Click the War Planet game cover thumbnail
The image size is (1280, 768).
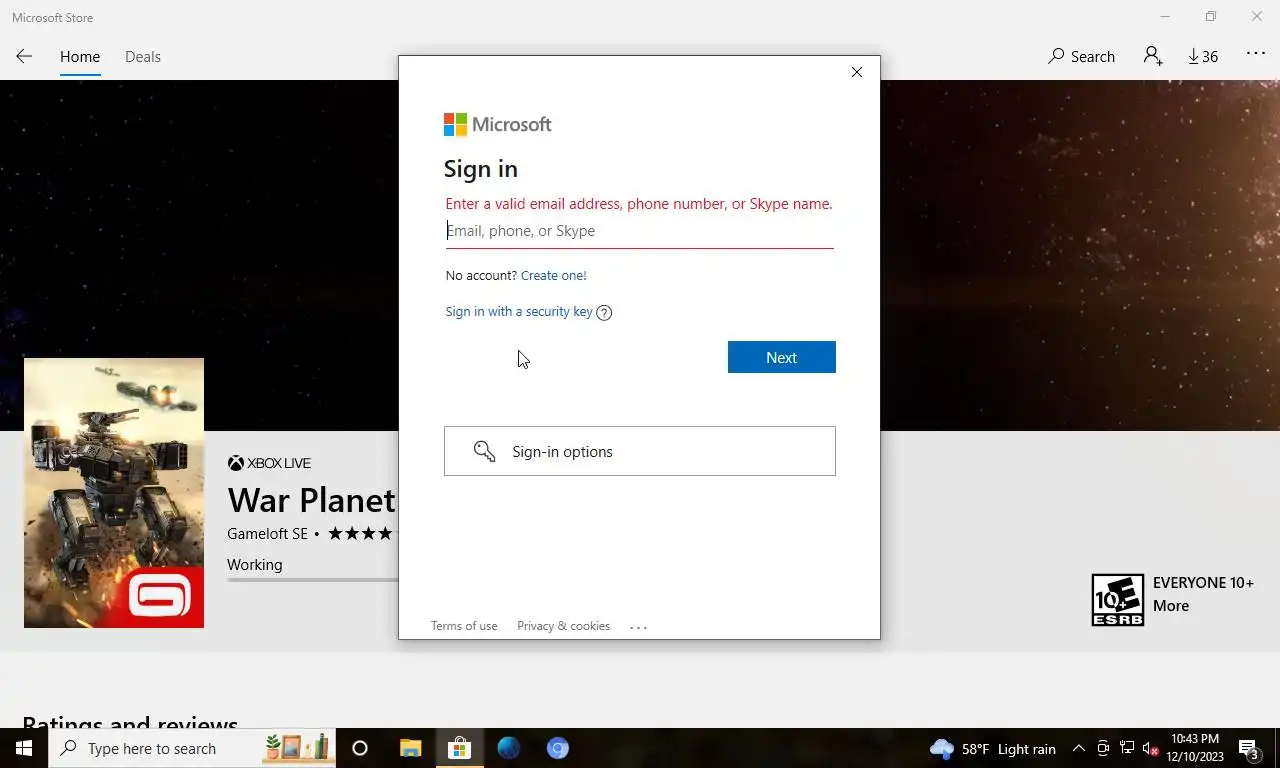click(x=114, y=493)
